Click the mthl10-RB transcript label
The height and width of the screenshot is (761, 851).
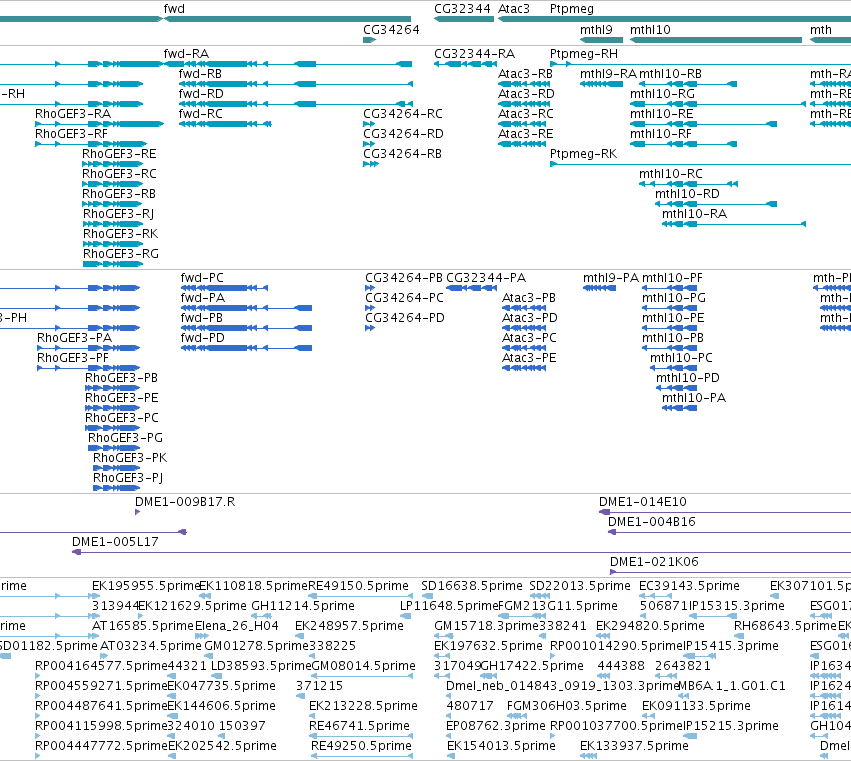(x=670, y=74)
